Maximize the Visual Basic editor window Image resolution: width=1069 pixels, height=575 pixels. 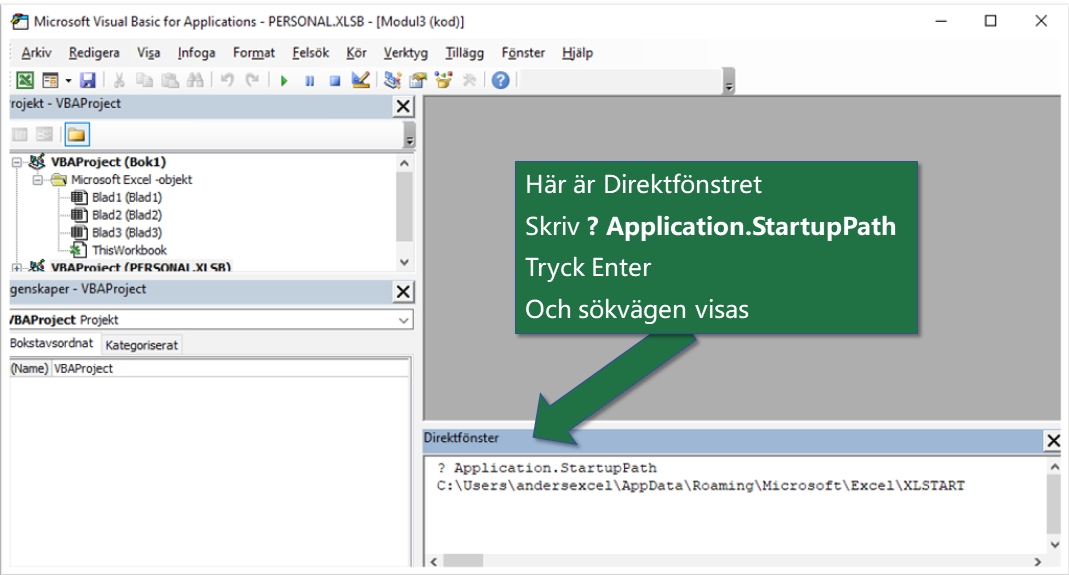click(x=991, y=21)
